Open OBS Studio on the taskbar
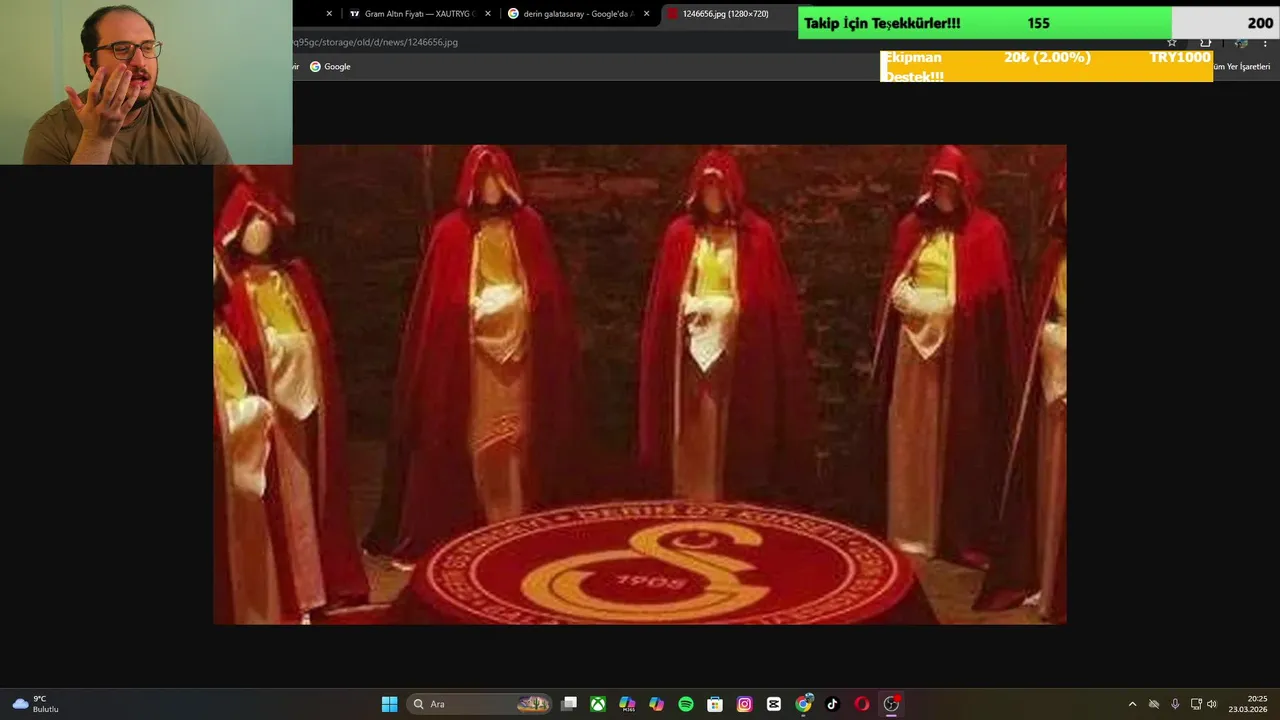This screenshot has height=720, width=1280. pyautogui.click(x=891, y=704)
